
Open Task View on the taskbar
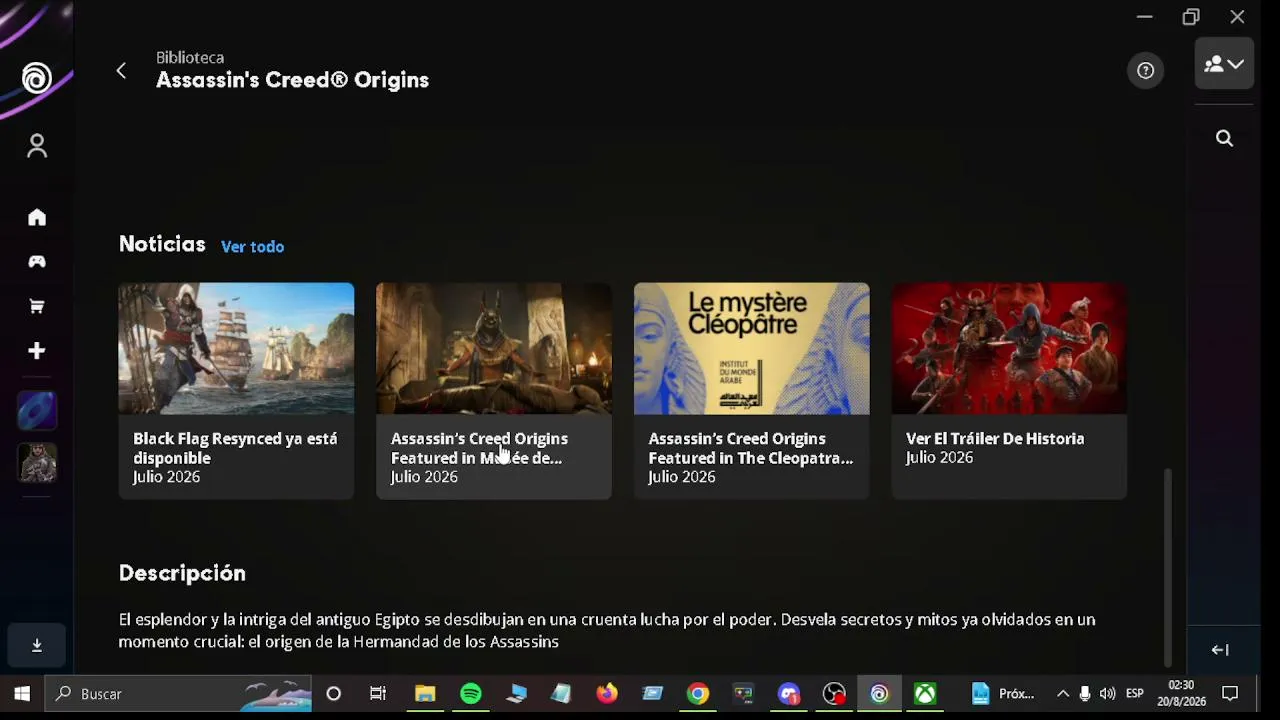[x=378, y=693]
